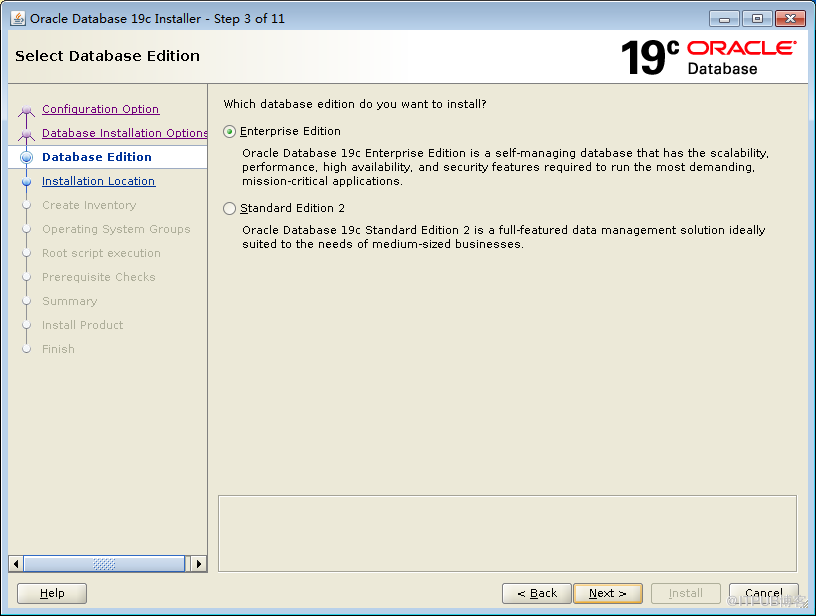Click the Help button

click(x=52, y=593)
